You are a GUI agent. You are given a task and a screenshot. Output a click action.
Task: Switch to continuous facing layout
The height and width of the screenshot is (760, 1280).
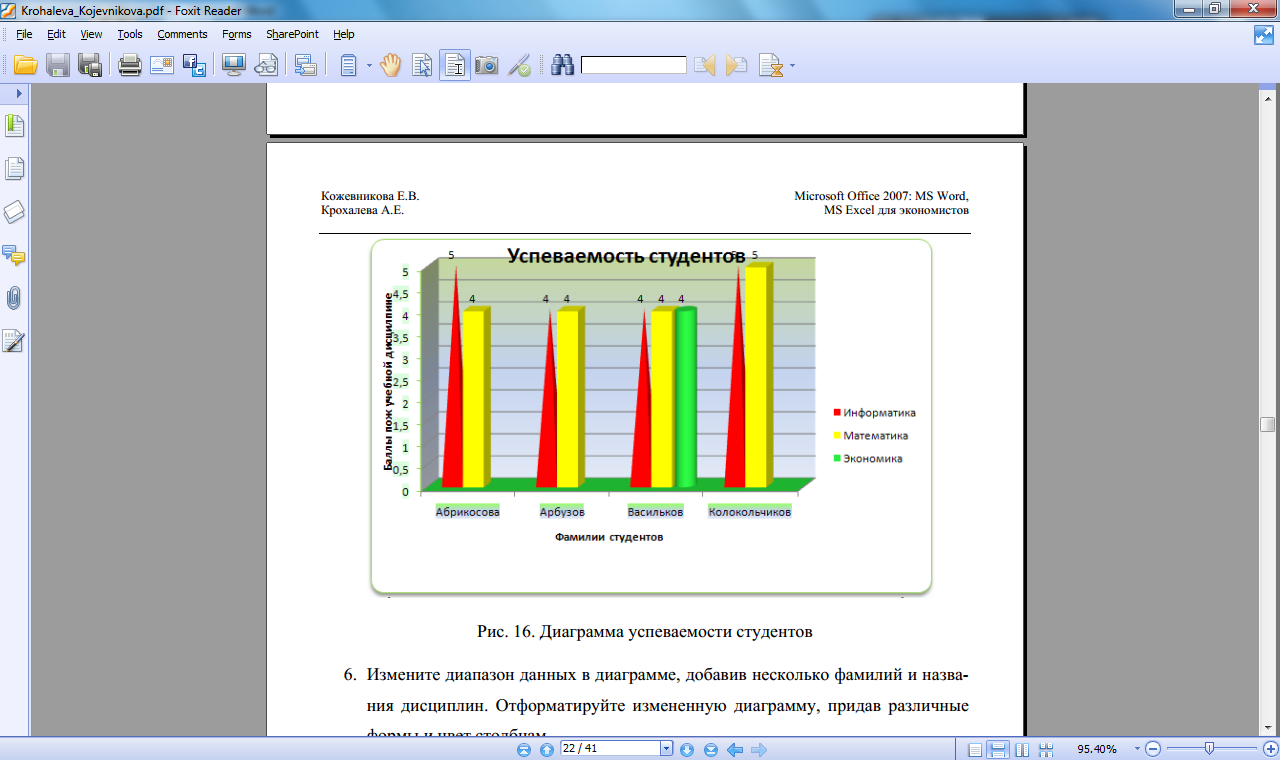point(1046,749)
